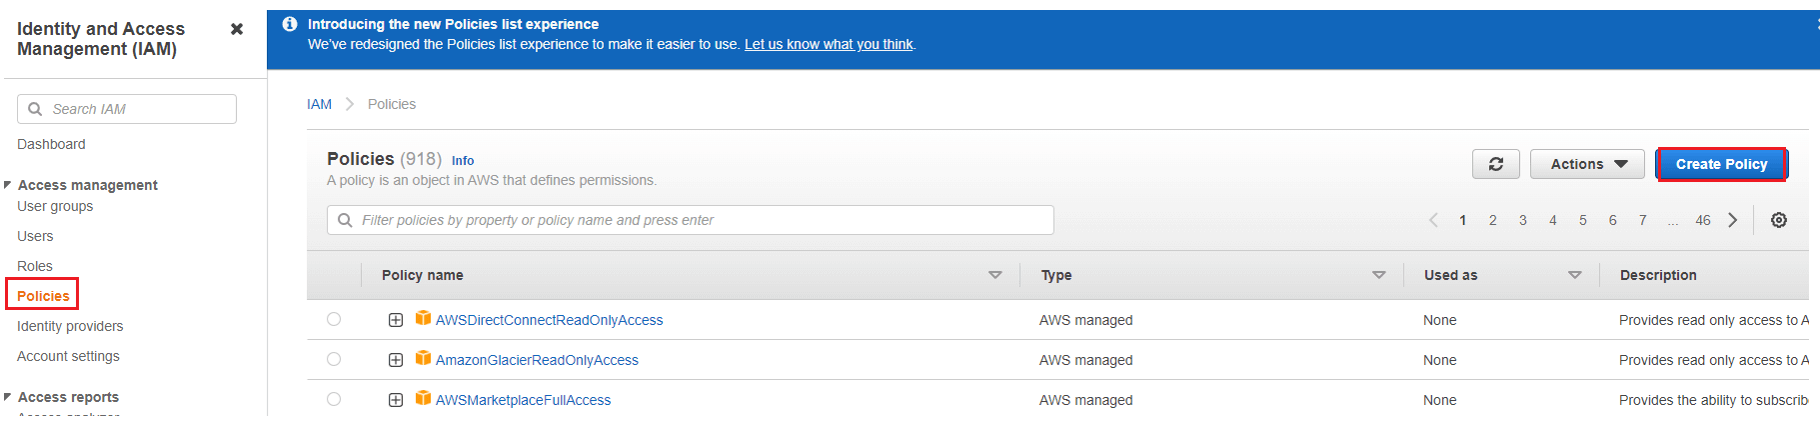Expand the AWSMarketplaceFullAccess policy details

click(396, 400)
